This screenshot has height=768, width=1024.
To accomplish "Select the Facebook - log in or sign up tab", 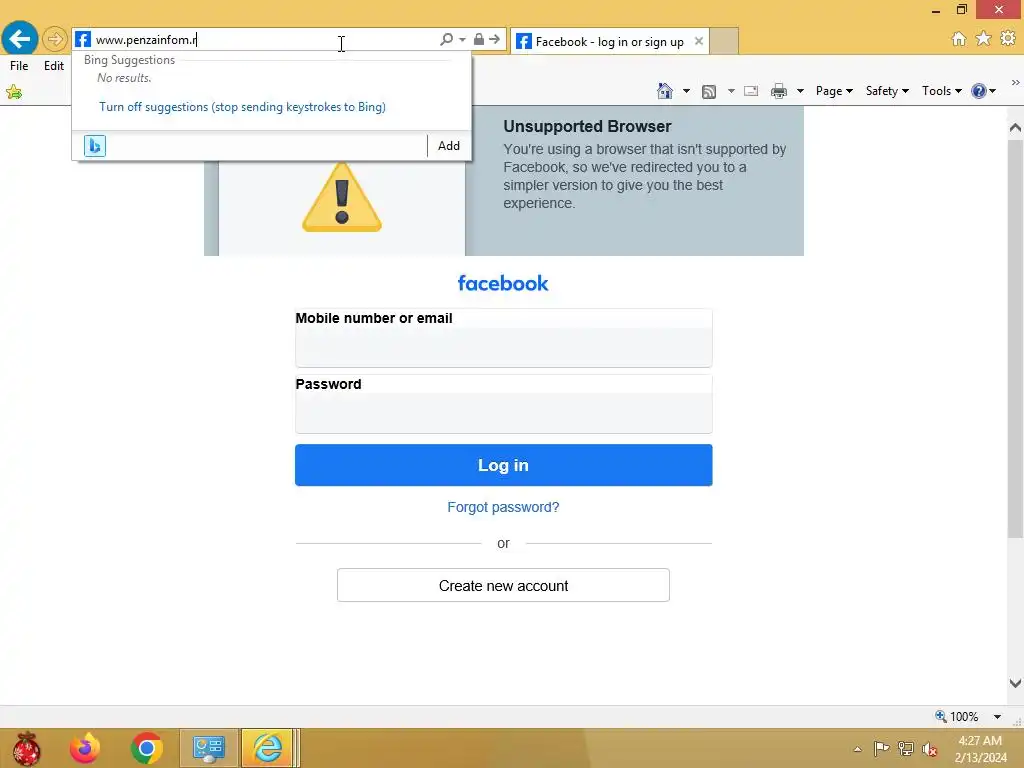I will click(x=609, y=42).
